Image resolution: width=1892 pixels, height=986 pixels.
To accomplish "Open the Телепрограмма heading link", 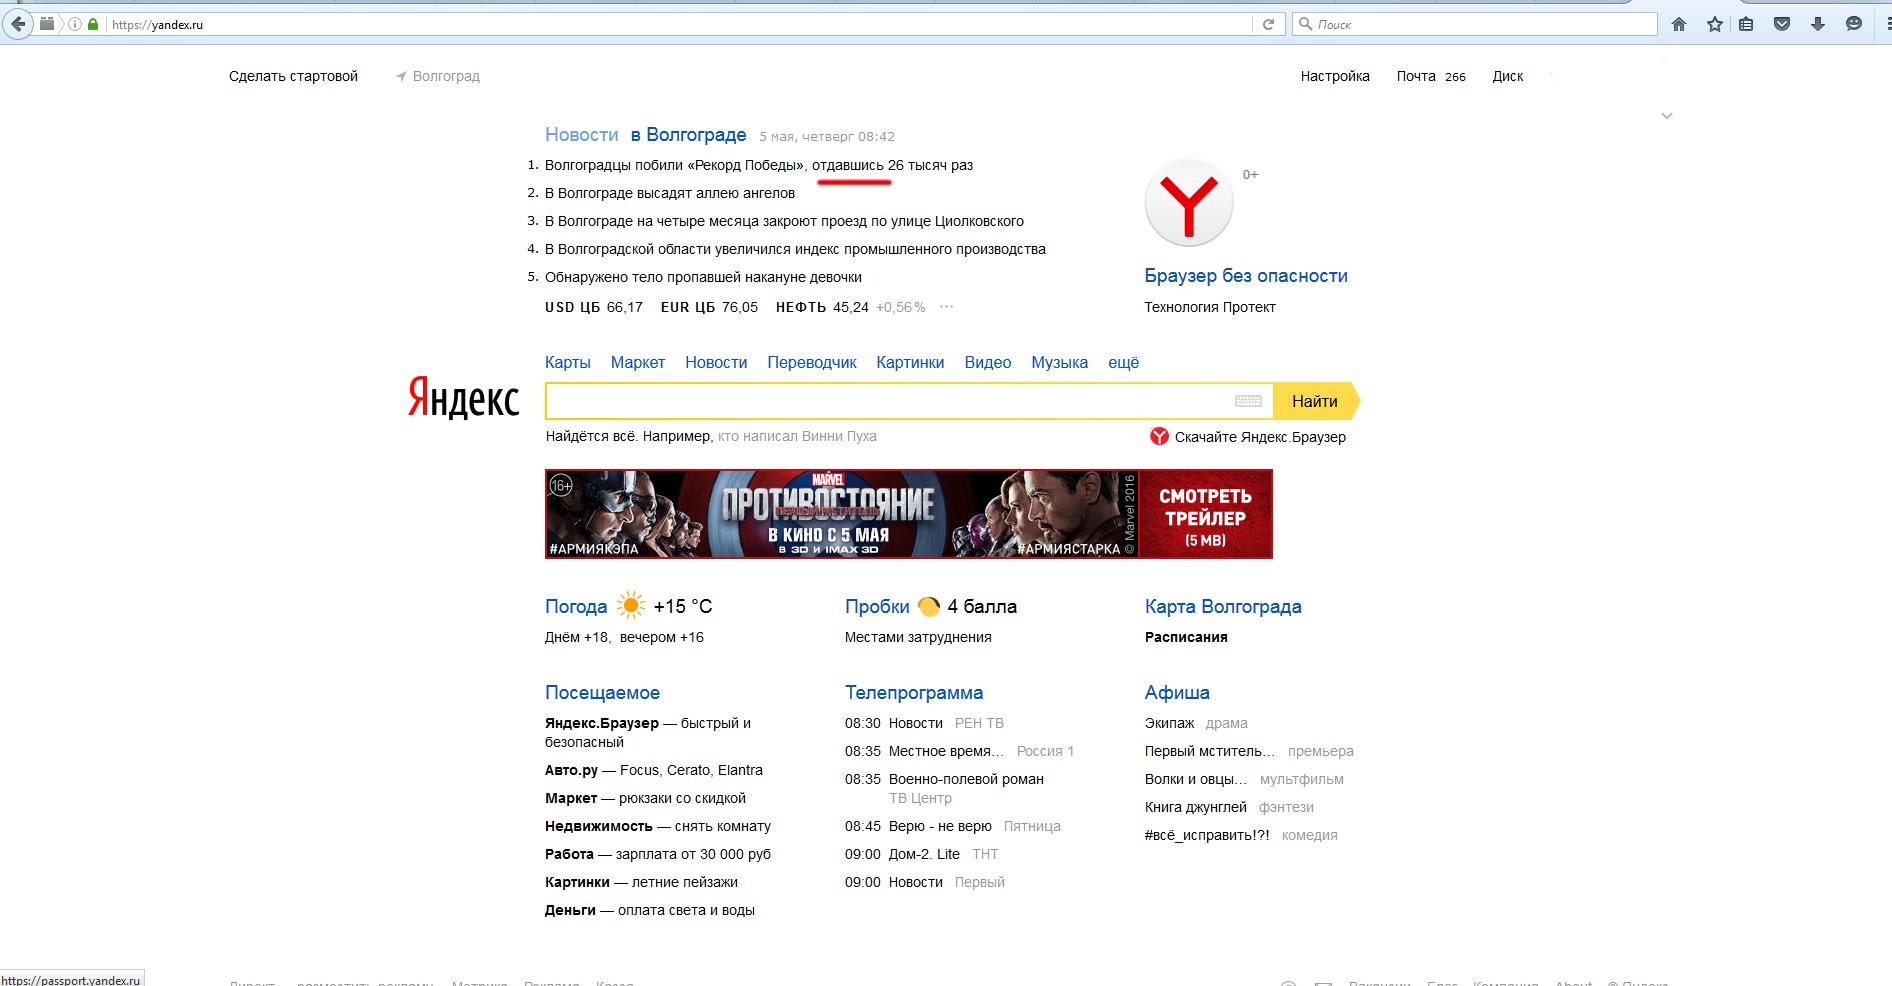I will (x=914, y=692).
